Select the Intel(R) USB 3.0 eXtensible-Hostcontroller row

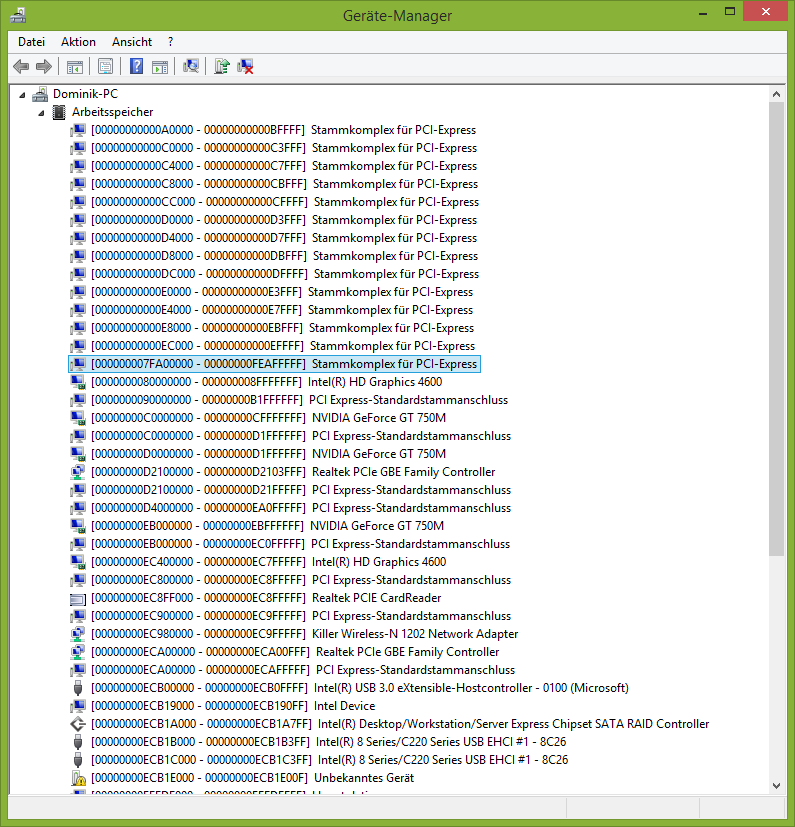click(x=360, y=688)
